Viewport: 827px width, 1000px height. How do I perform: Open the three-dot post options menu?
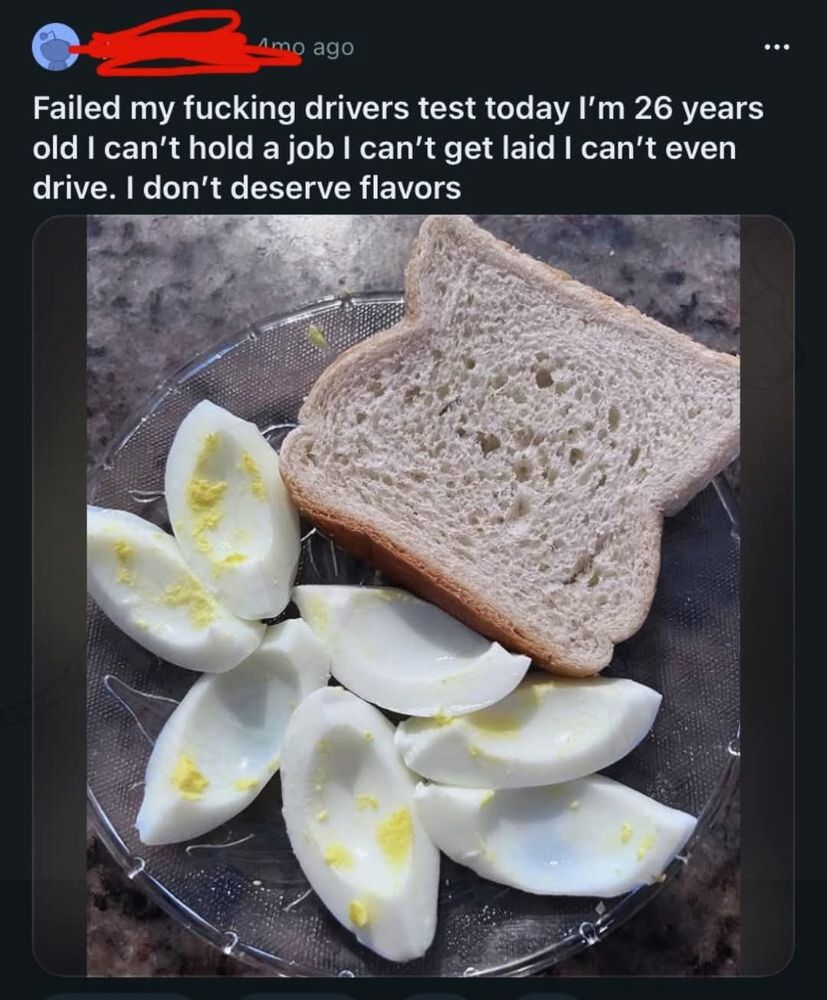click(x=777, y=47)
